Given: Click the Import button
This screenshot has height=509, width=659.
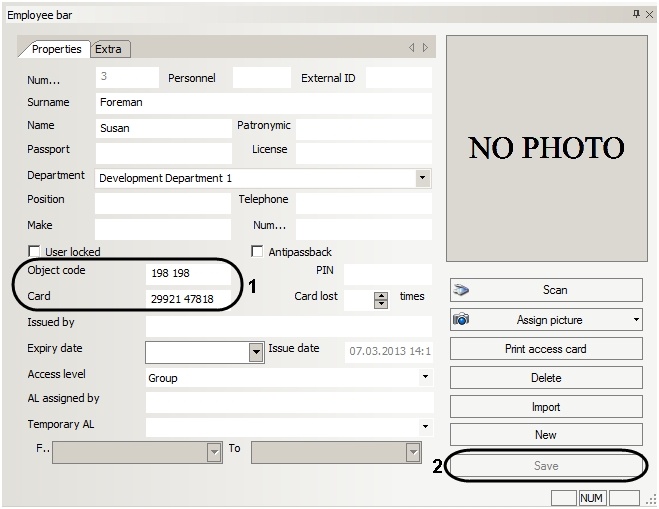Looking at the screenshot, I should tap(546, 406).
